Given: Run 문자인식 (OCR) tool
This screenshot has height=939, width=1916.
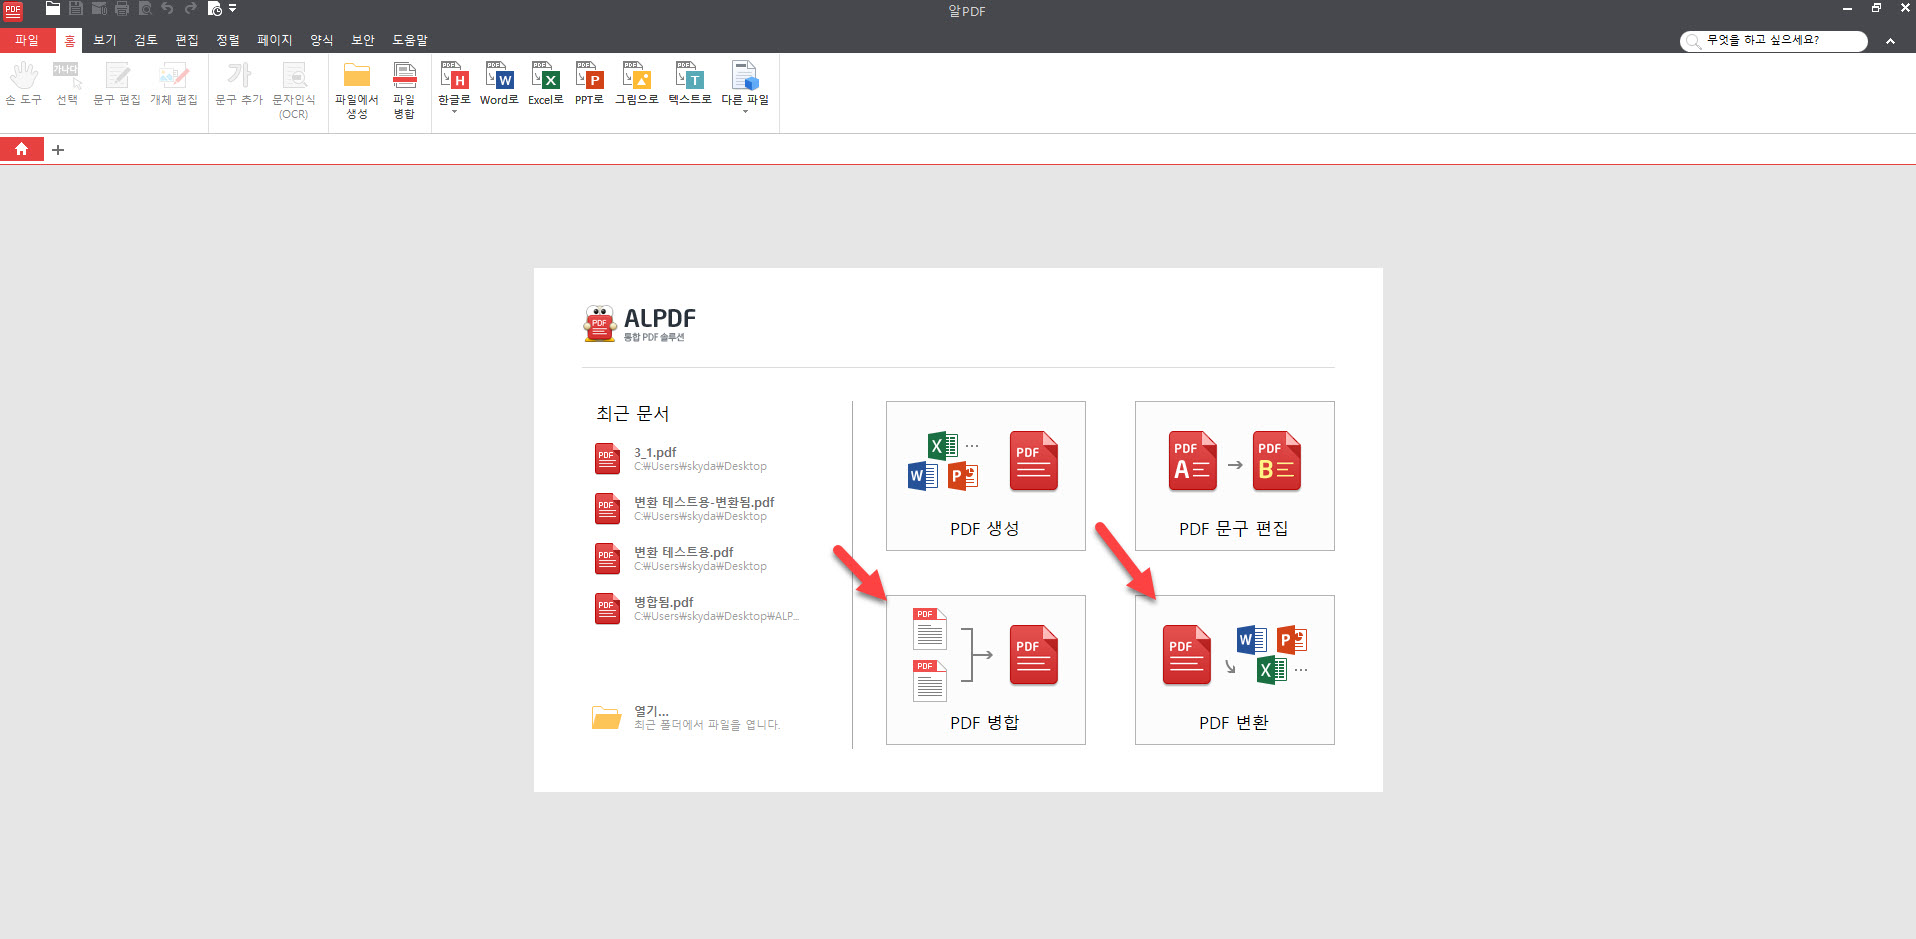Looking at the screenshot, I should (294, 91).
